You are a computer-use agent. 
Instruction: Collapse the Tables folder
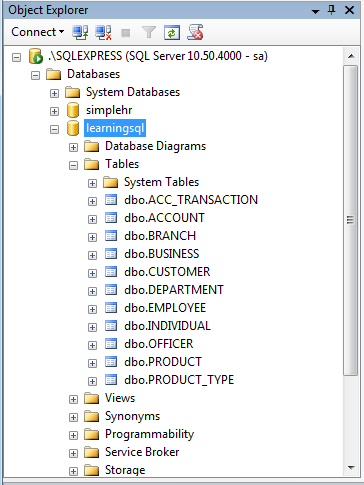73,165
